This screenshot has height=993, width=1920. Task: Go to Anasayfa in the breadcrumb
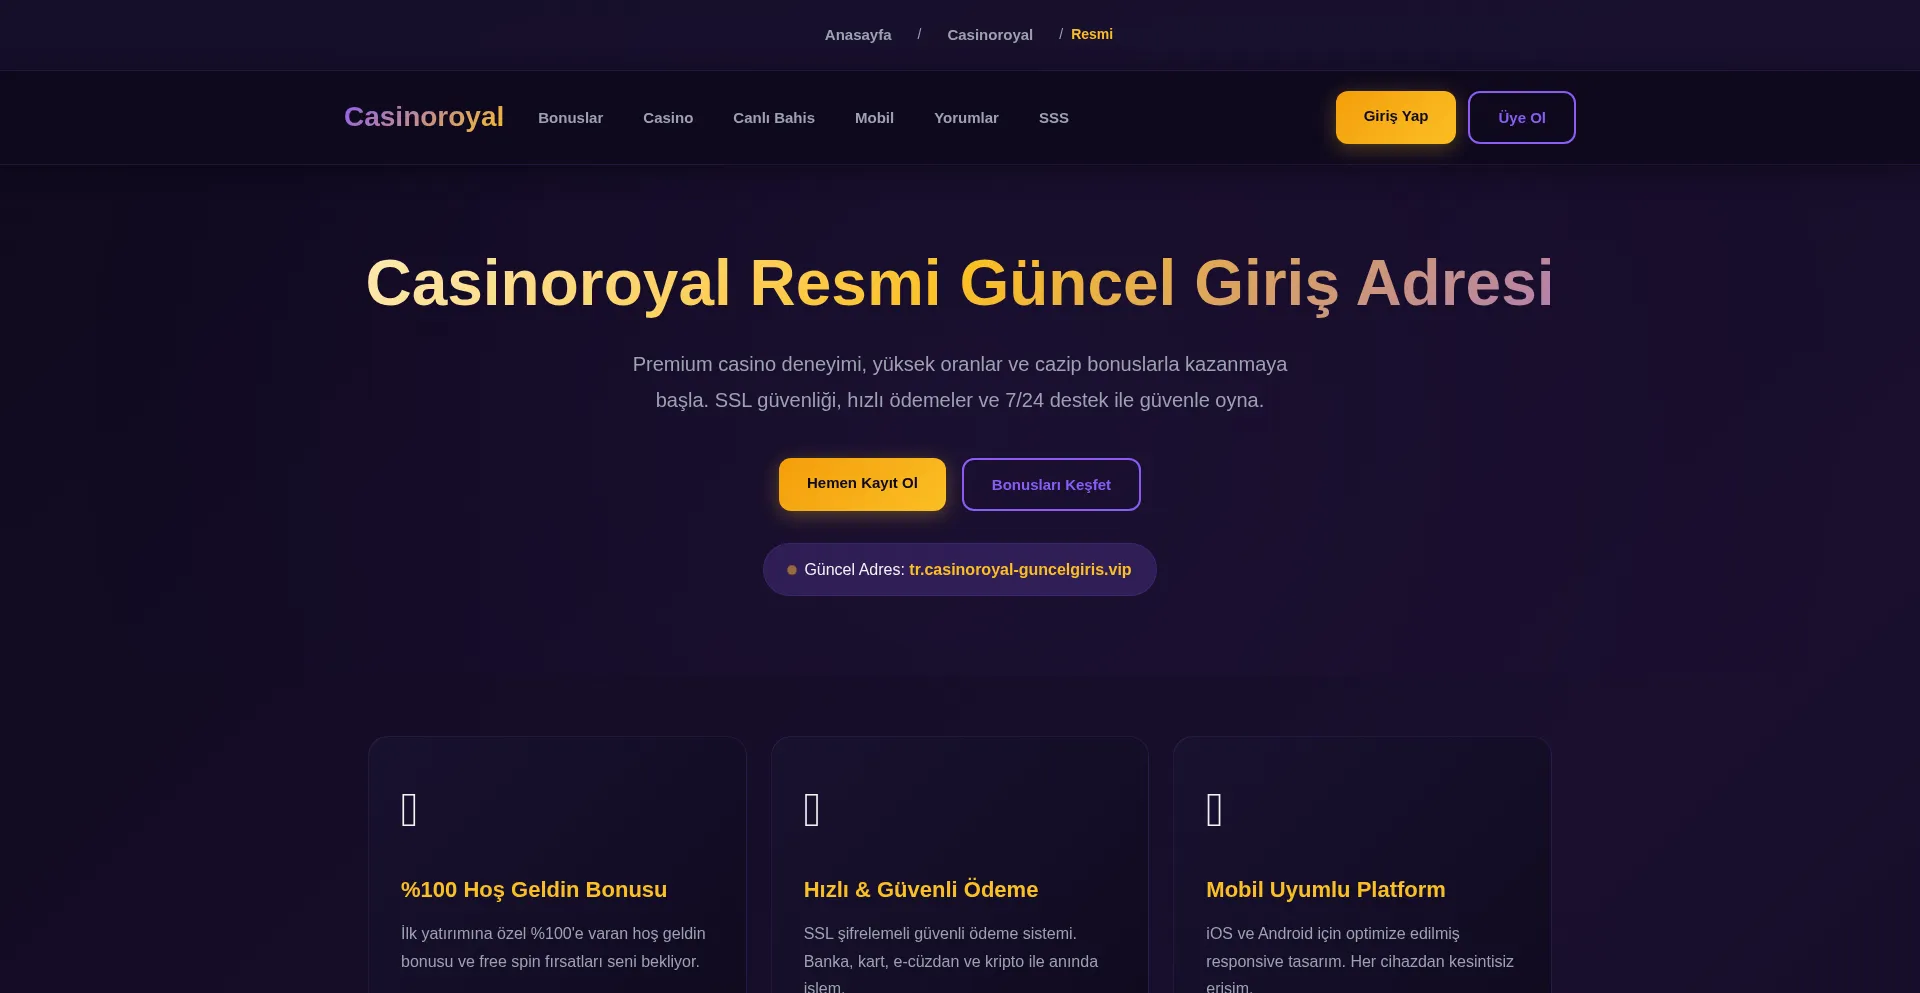tap(858, 35)
